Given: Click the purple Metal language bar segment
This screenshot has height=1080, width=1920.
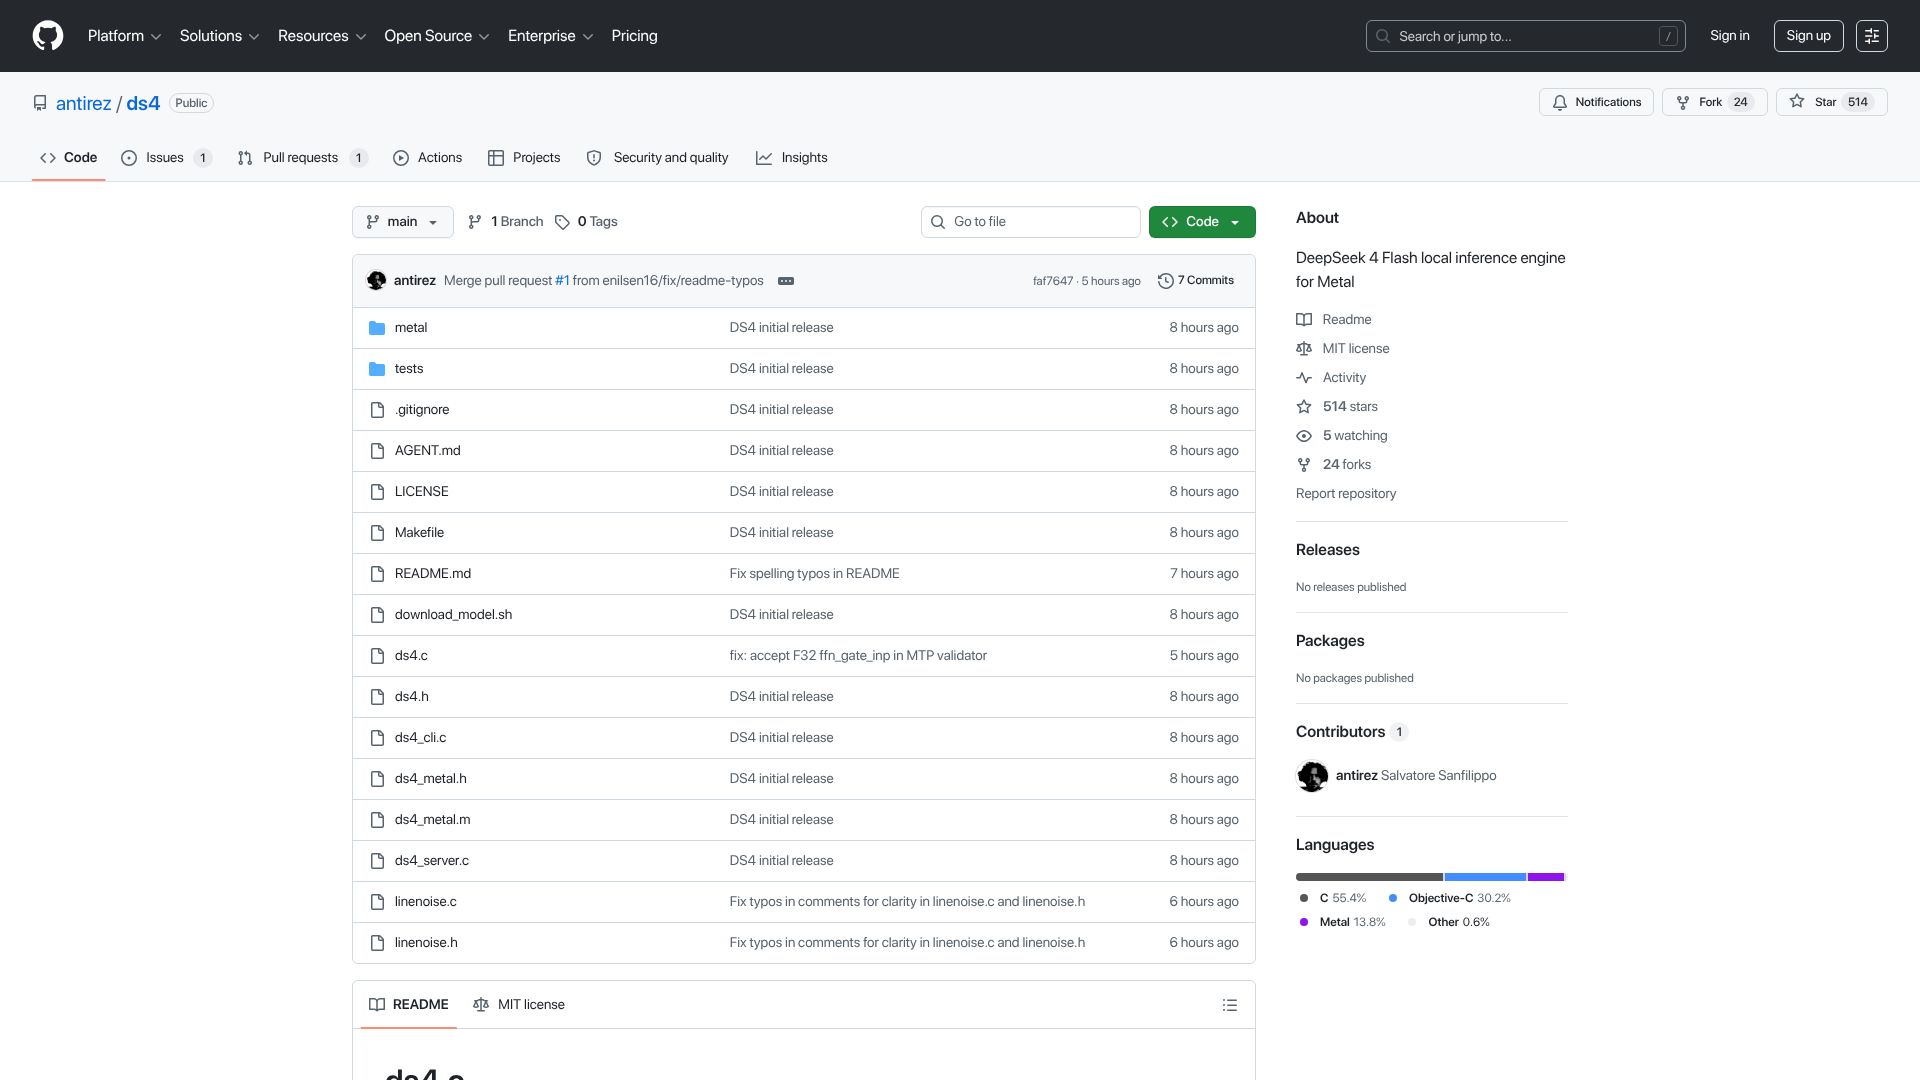Looking at the screenshot, I should point(1546,877).
